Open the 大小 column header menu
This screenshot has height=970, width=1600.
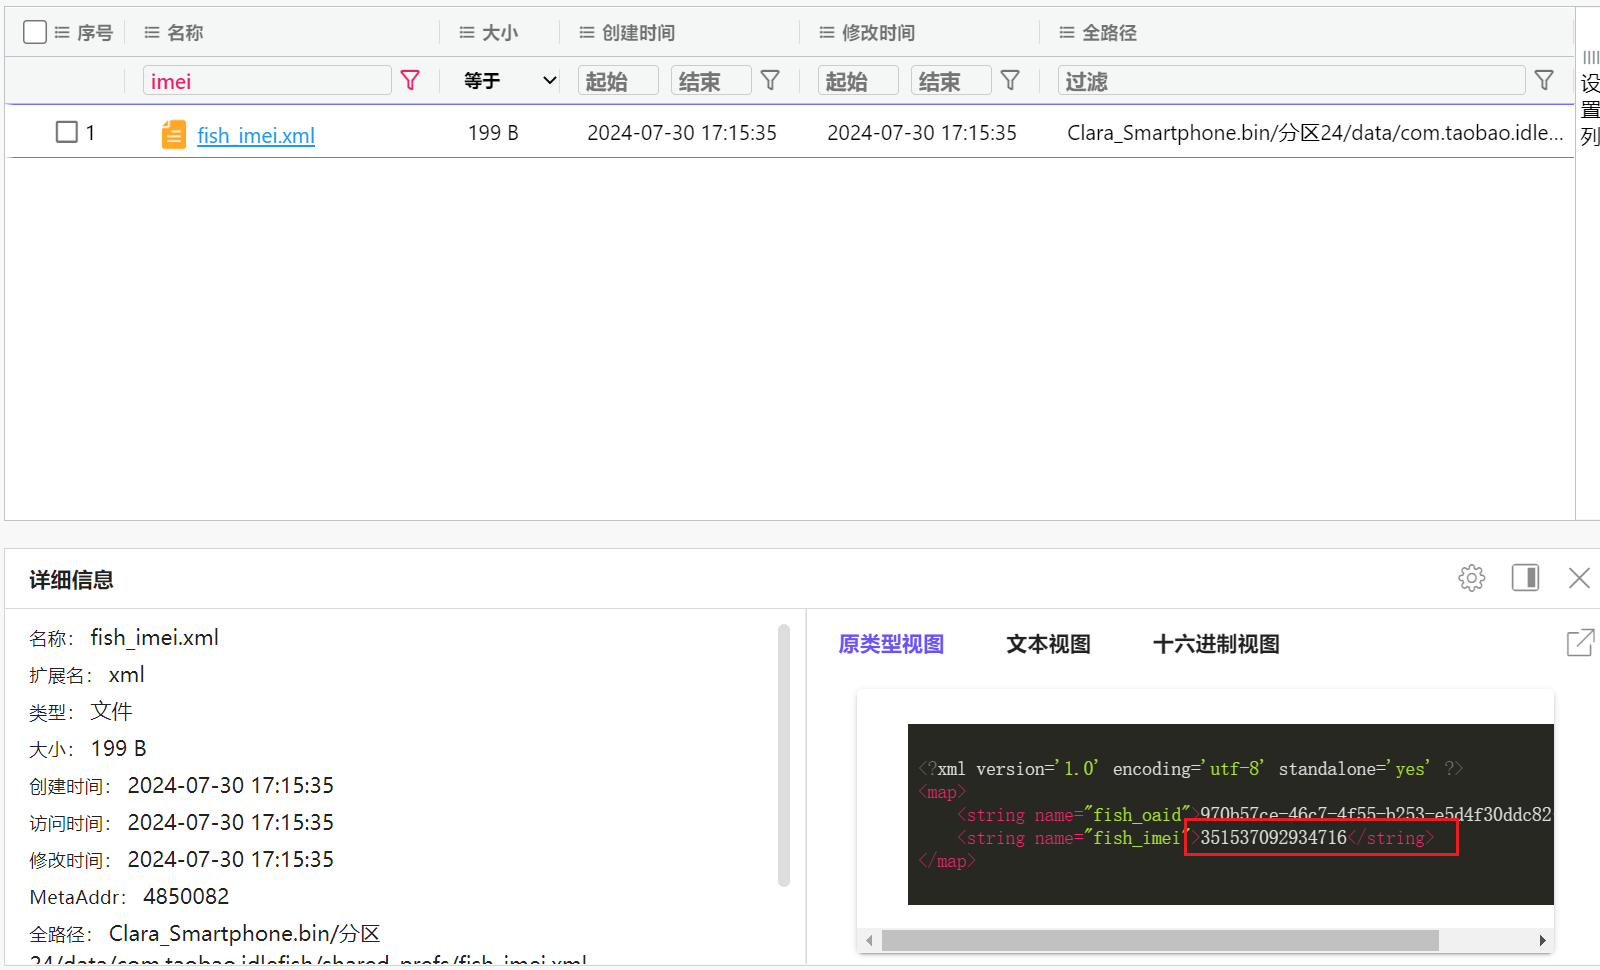466,33
